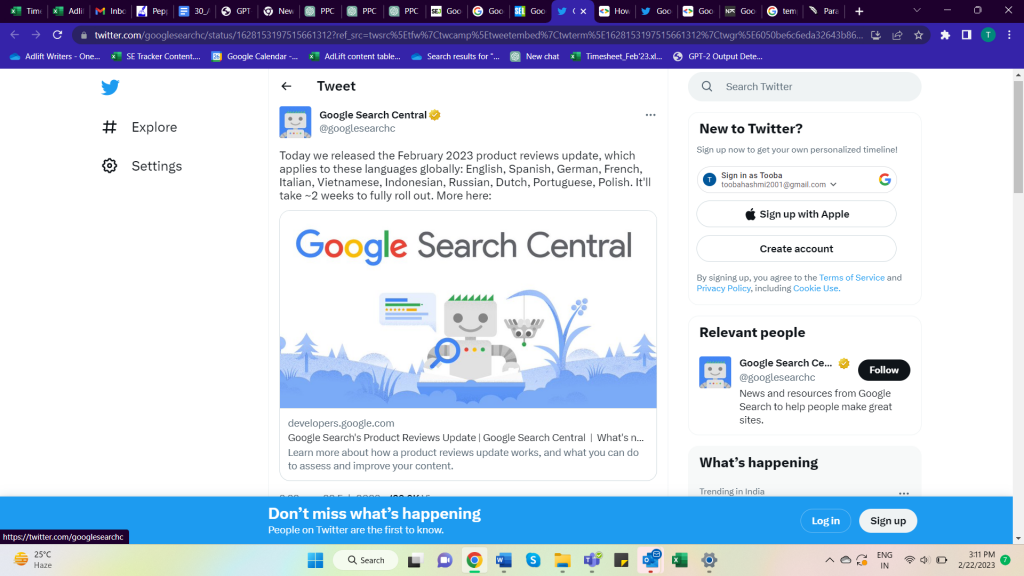1024x576 pixels.
Task: Click Sign up on the bottom banner
Action: tap(888, 521)
